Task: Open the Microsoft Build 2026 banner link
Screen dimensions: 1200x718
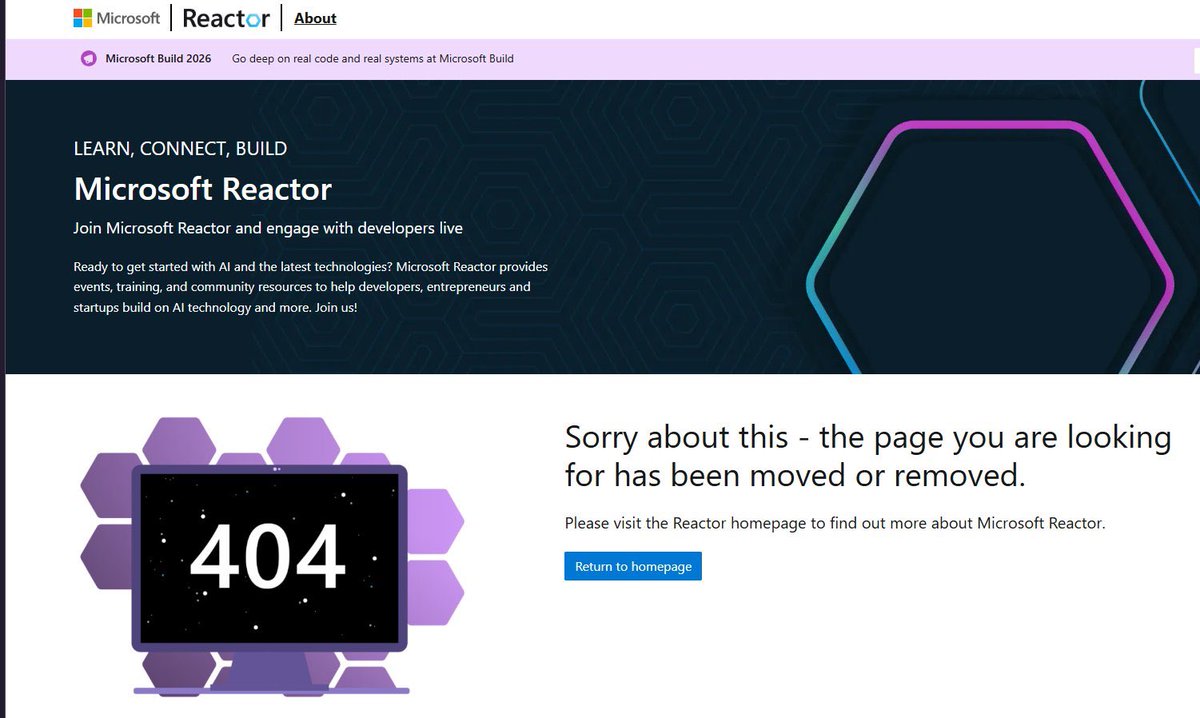Action: 158,59
